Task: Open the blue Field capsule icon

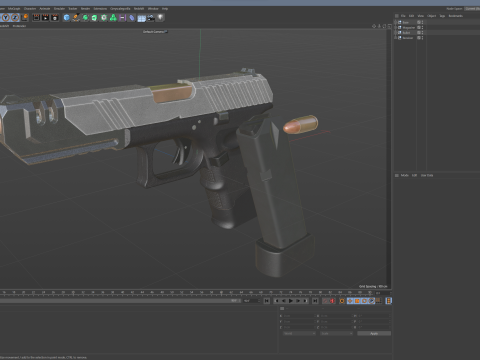Action: [132, 17]
